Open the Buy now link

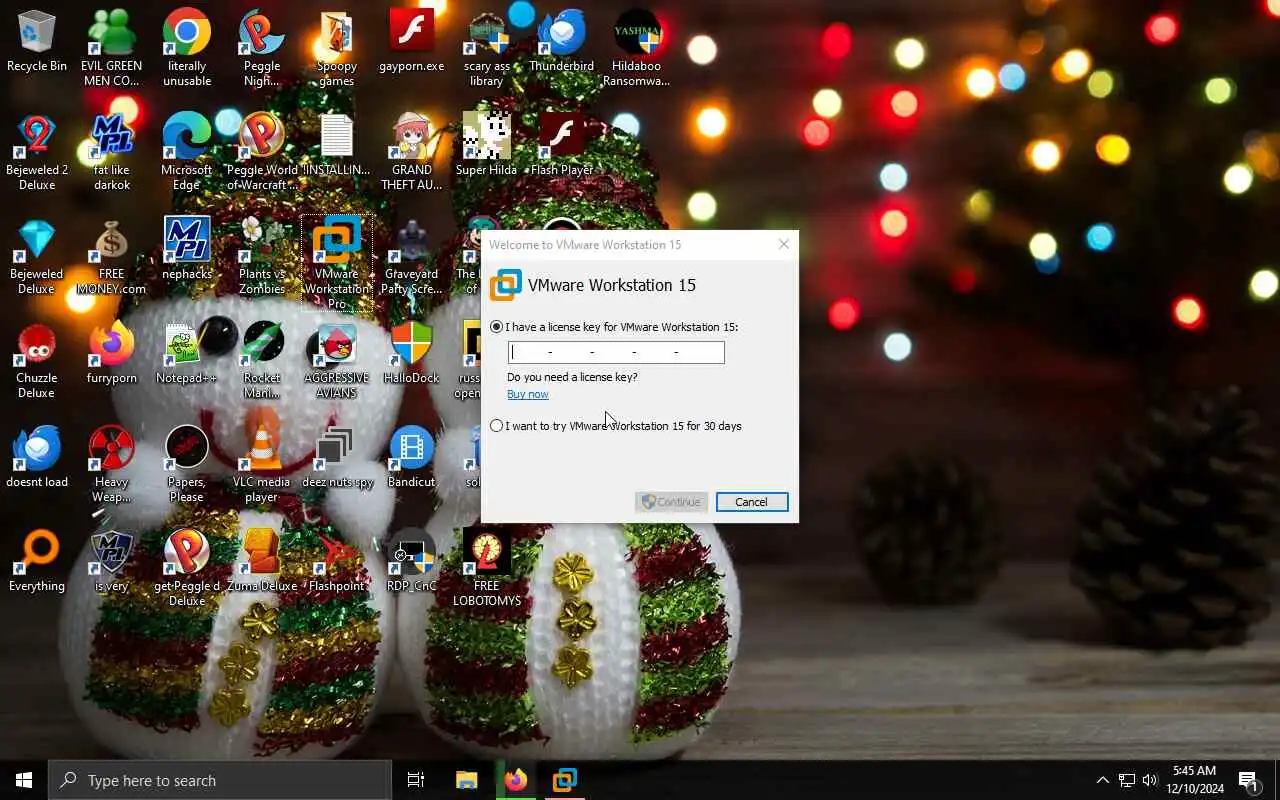pyautogui.click(x=527, y=394)
